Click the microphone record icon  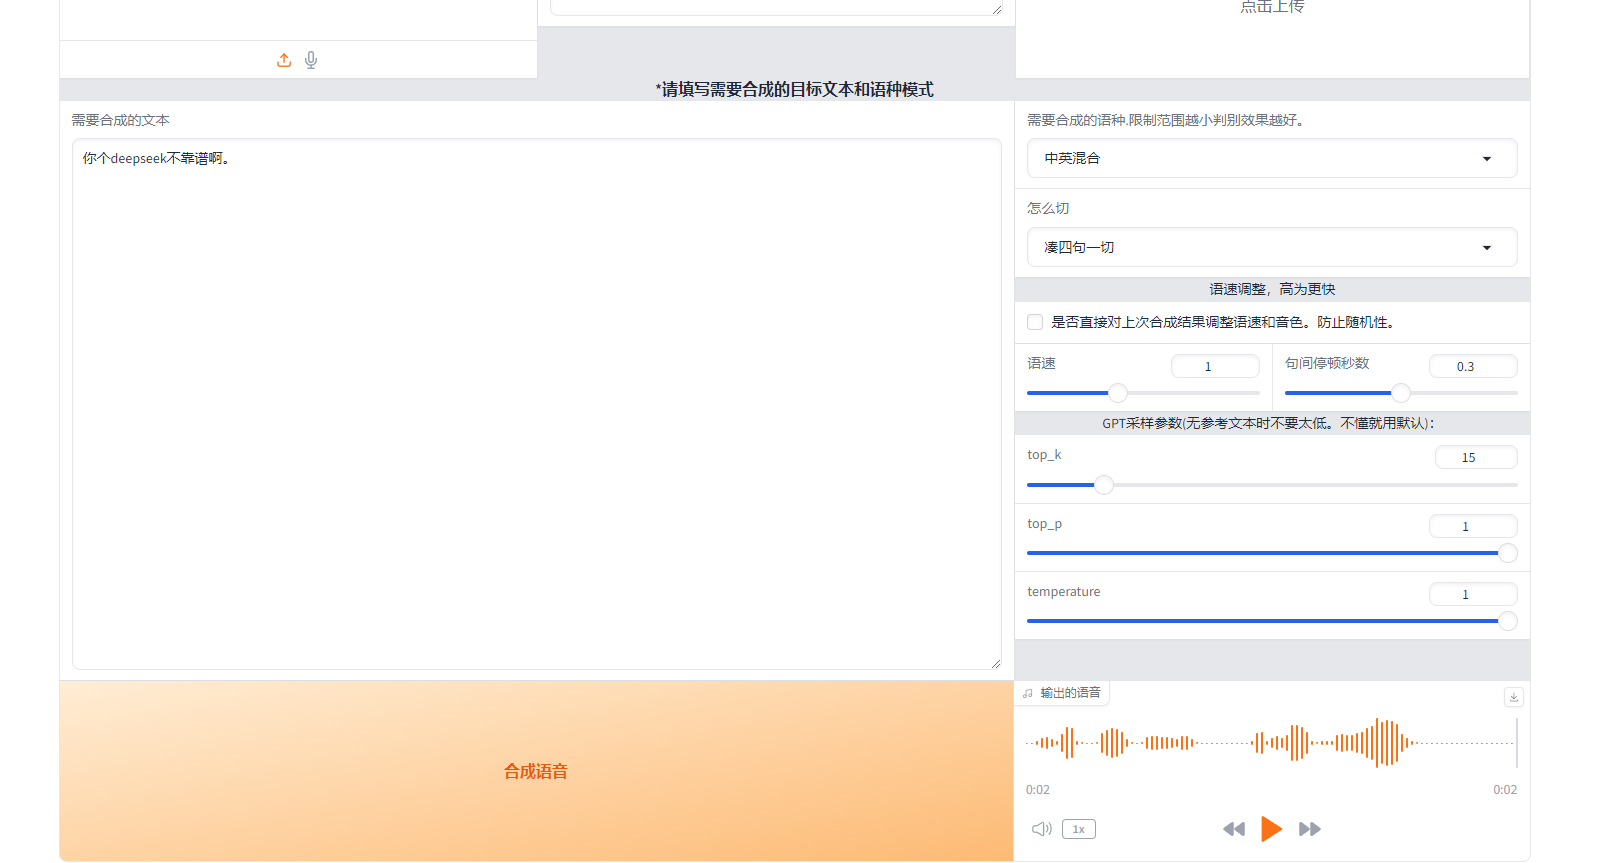[311, 60]
